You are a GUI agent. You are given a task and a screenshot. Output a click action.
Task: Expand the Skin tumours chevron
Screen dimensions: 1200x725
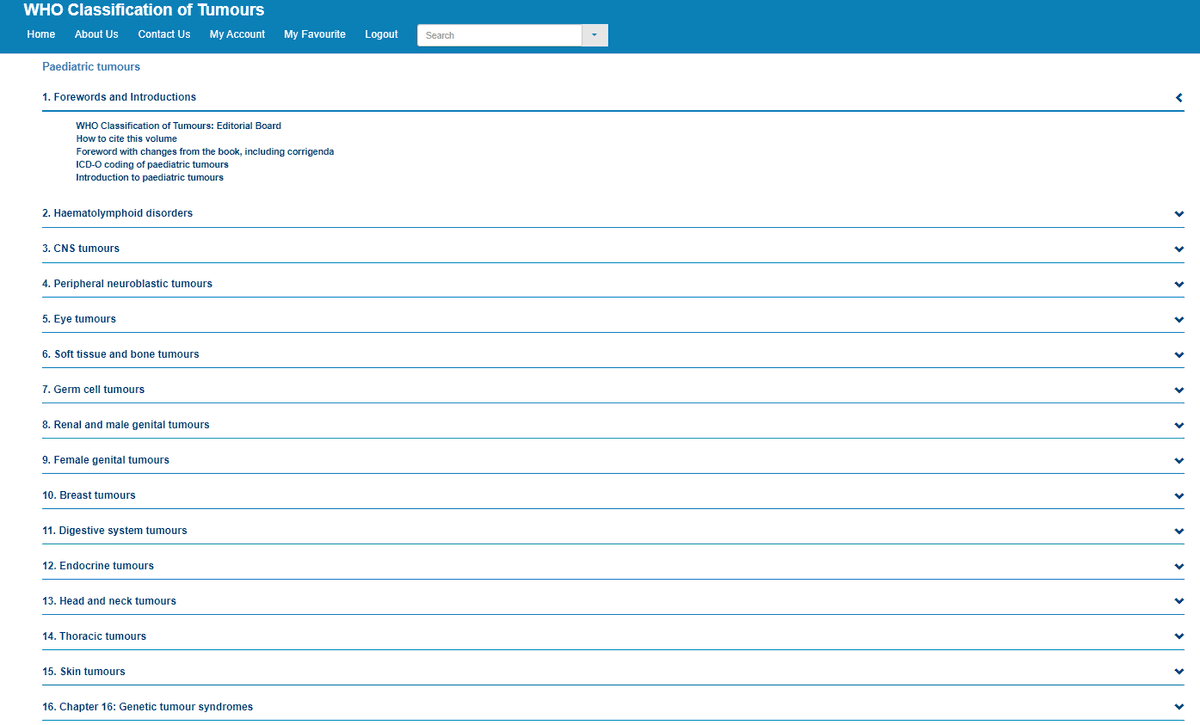point(1179,672)
